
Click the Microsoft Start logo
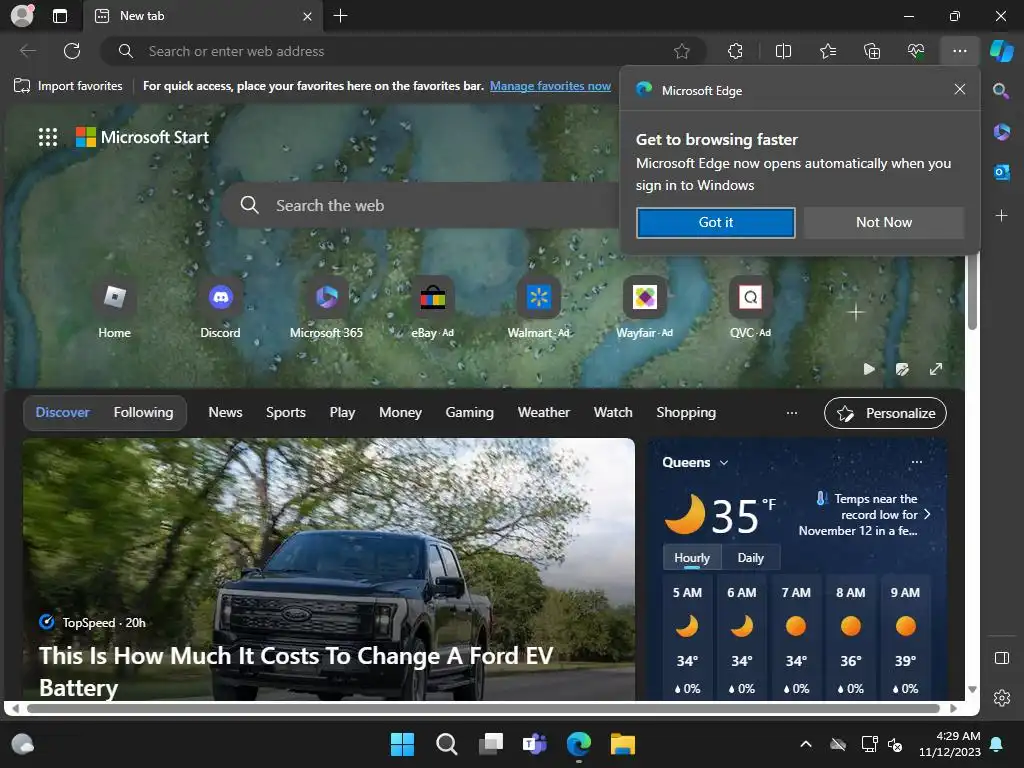[142, 137]
